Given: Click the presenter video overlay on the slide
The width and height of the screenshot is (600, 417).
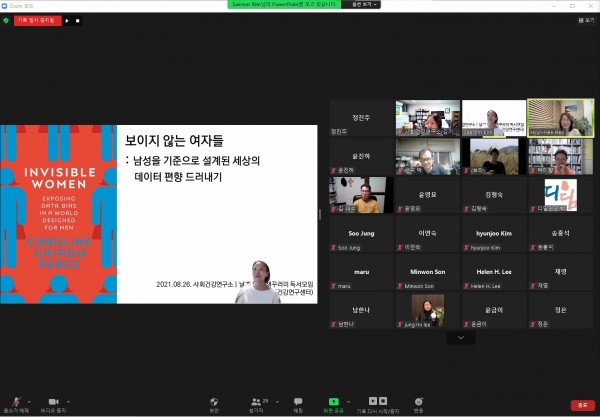Looking at the screenshot, I should [x=258, y=282].
